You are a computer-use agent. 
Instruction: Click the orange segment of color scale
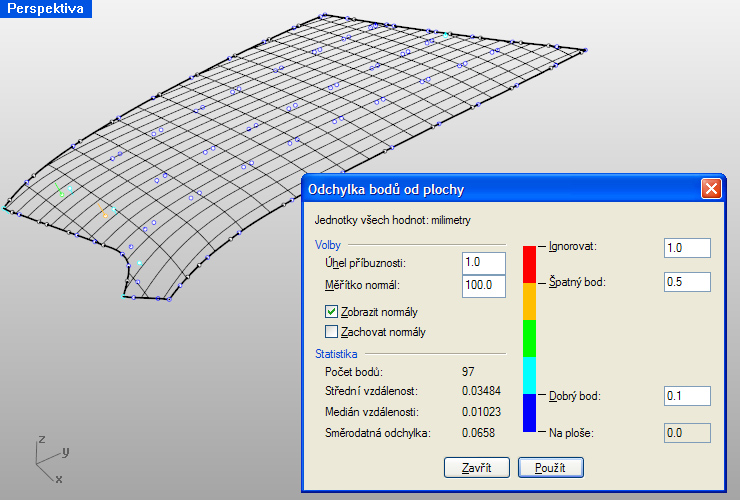point(530,302)
